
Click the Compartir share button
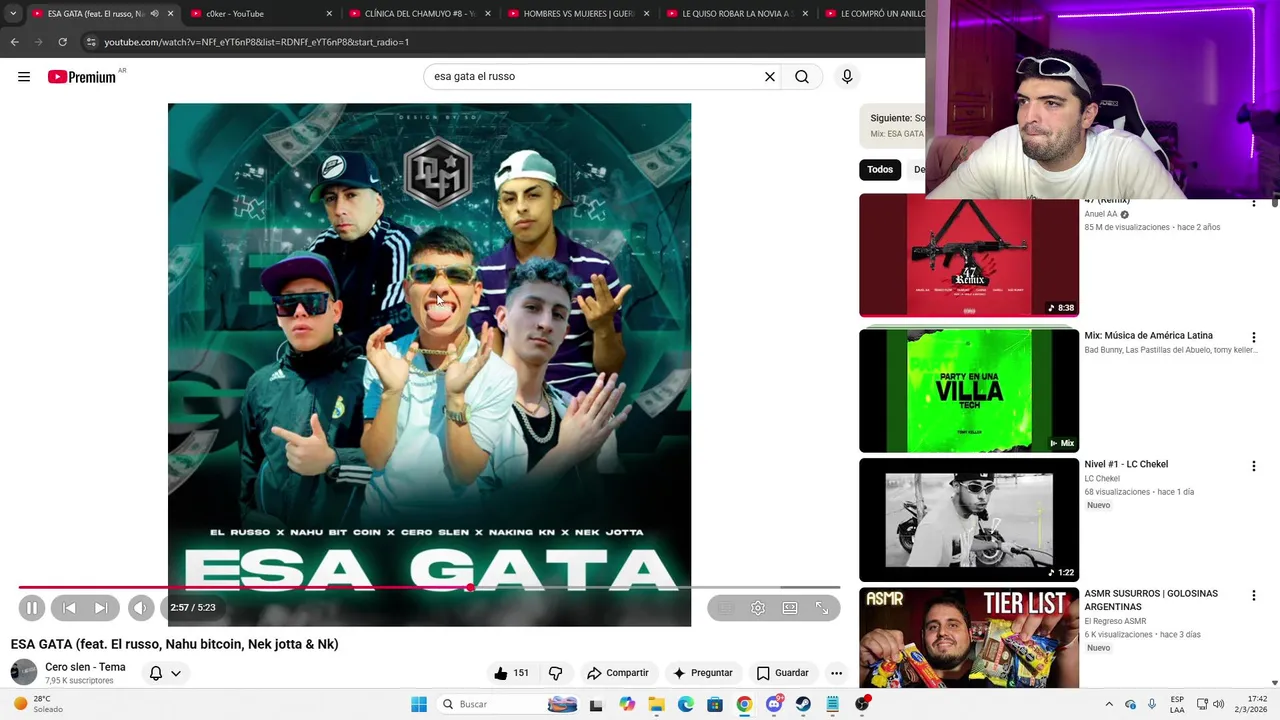pyautogui.click(x=618, y=673)
